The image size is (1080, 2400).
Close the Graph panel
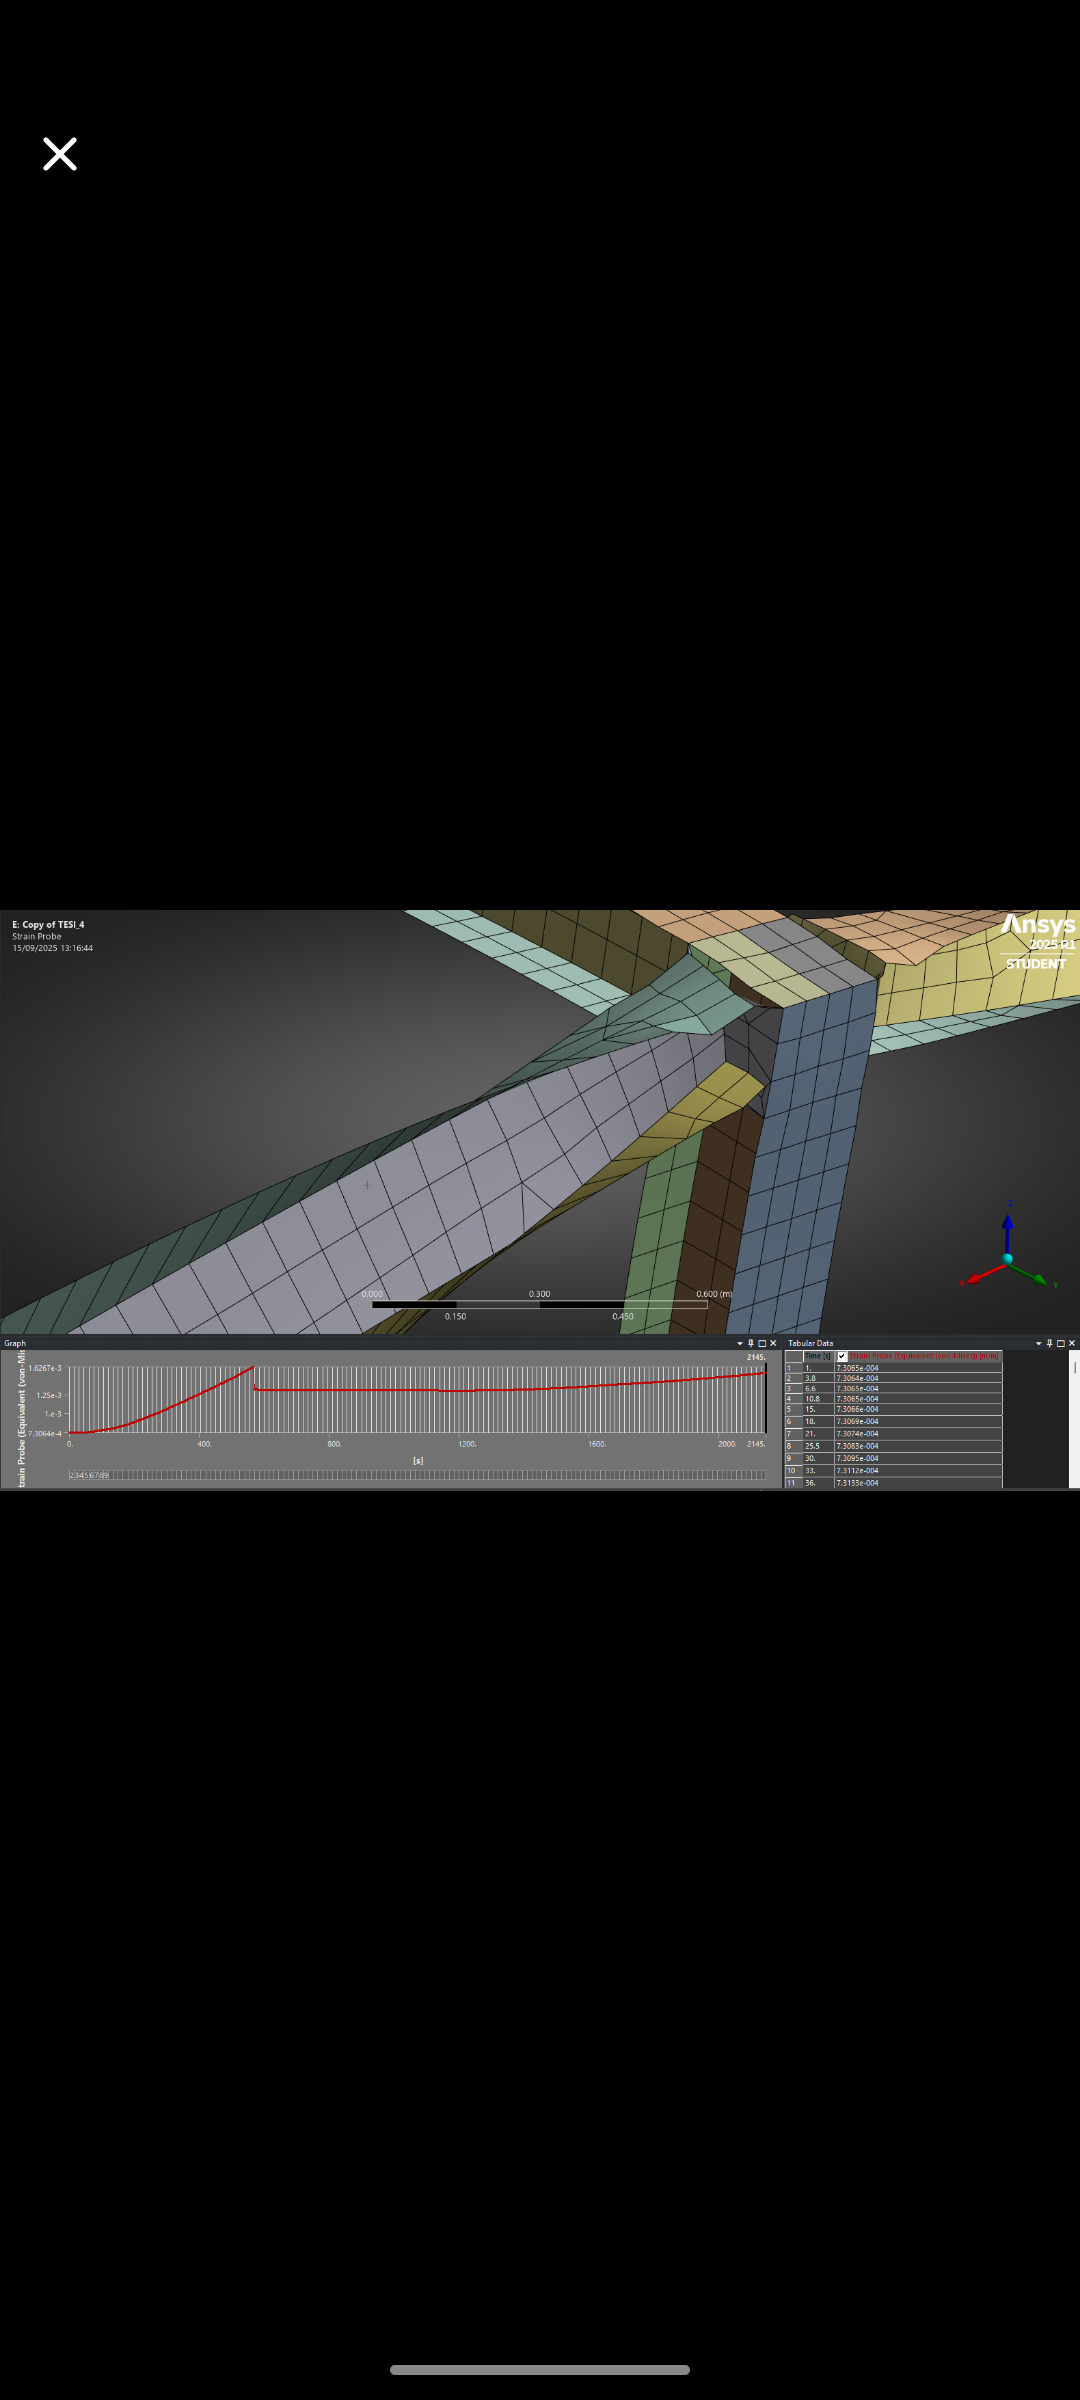pos(773,1343)
